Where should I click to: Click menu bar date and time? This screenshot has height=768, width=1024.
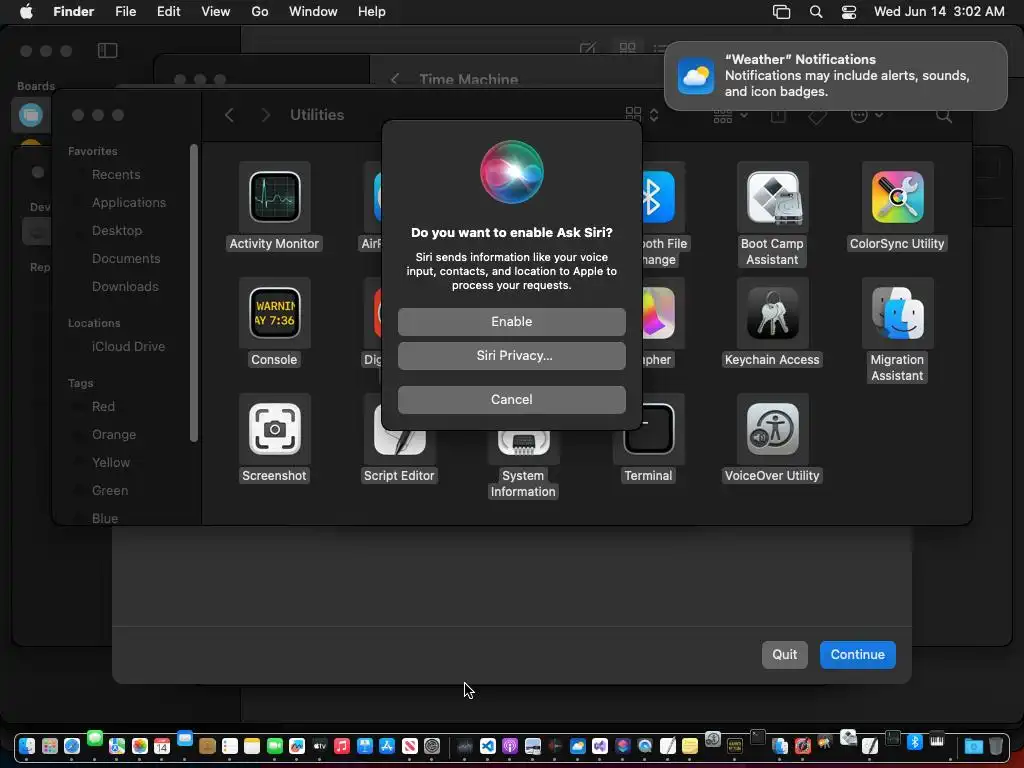click(939, 12)
